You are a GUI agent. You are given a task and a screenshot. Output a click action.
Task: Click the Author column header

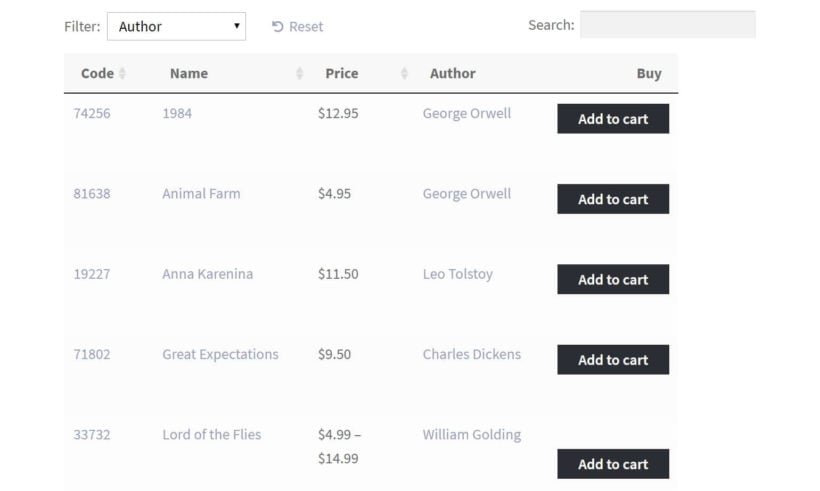pyautogui.click(x=452, y=73)
